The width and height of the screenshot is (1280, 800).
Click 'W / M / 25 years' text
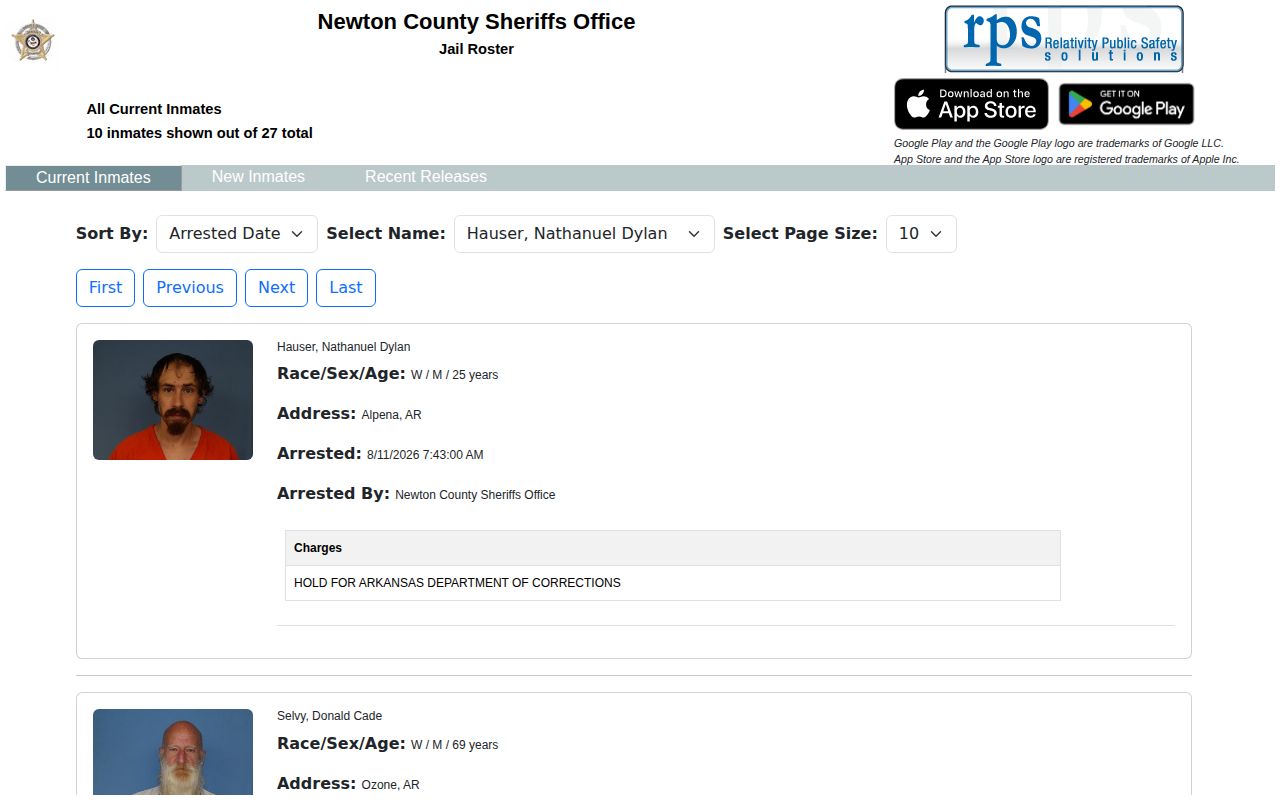454,375
